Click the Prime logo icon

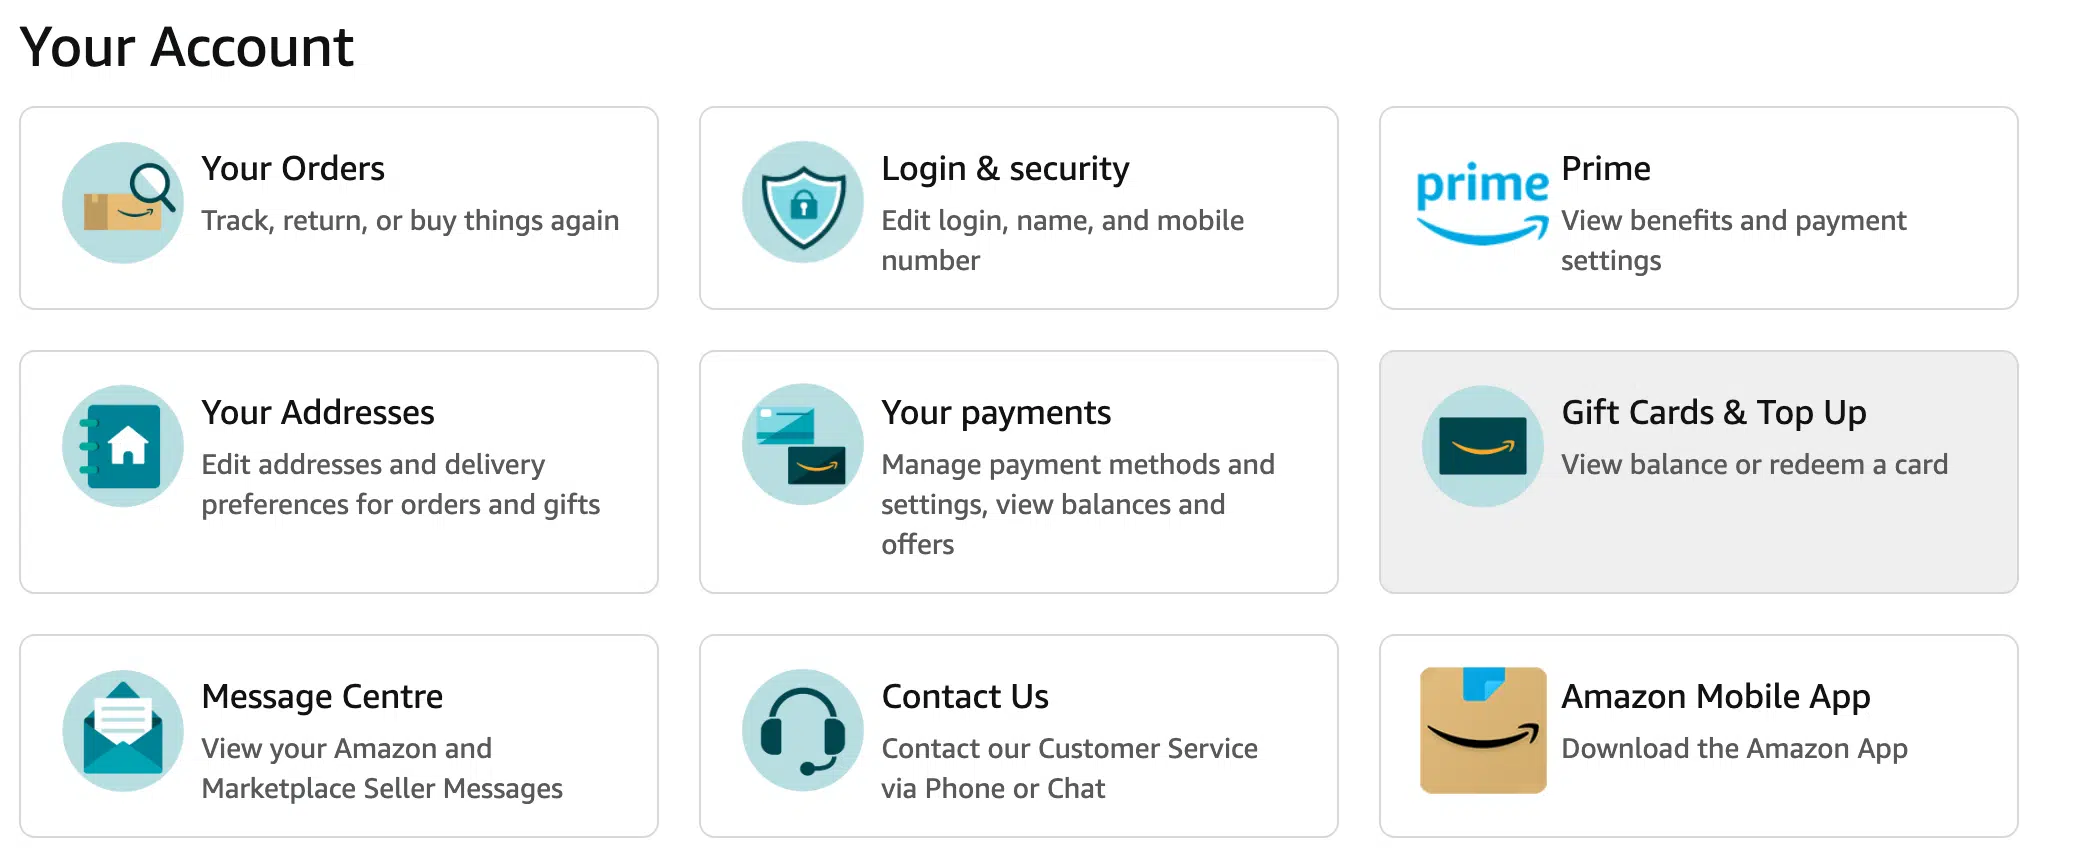pos(1482,203)
